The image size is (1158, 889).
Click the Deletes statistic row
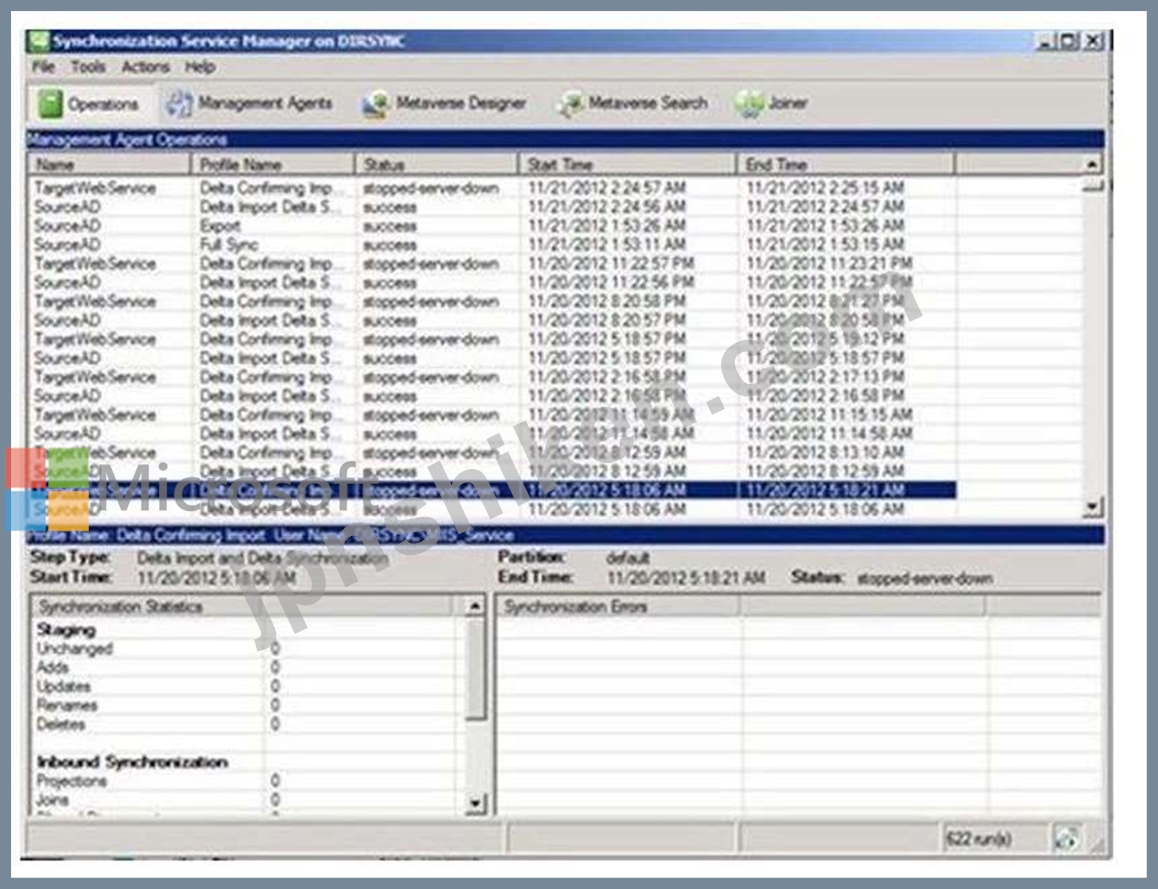(x=244, y=724)
